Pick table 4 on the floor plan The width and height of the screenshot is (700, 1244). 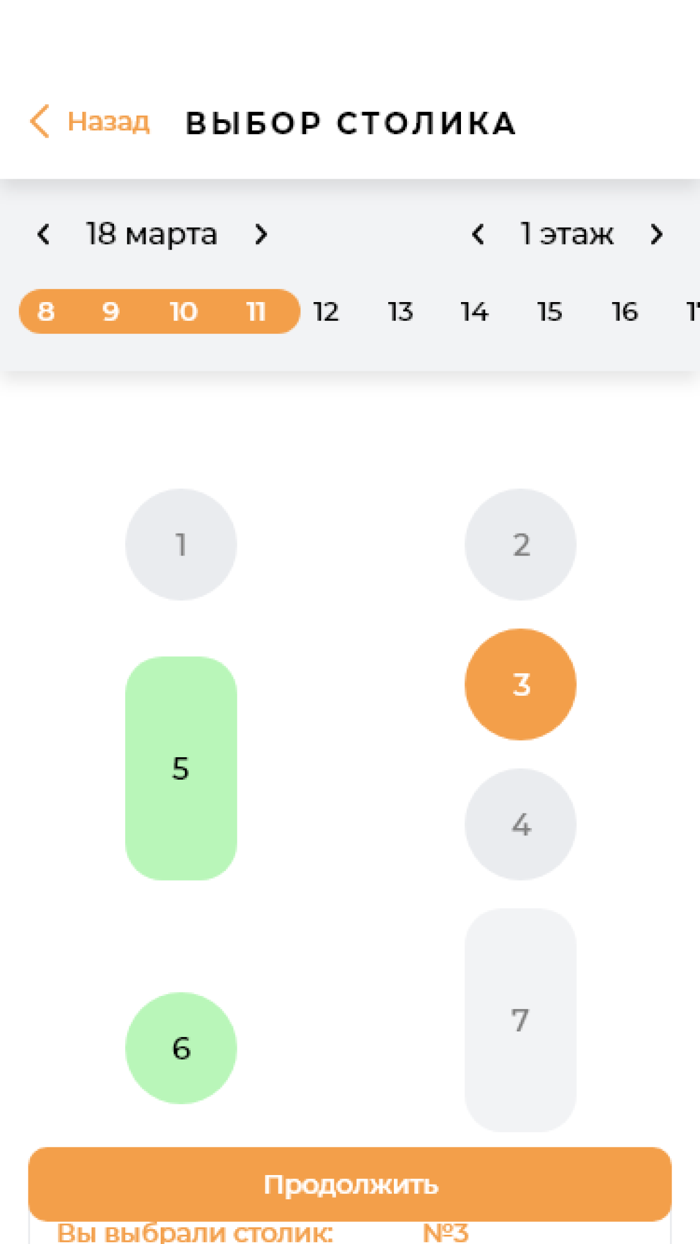click(521, 825)
